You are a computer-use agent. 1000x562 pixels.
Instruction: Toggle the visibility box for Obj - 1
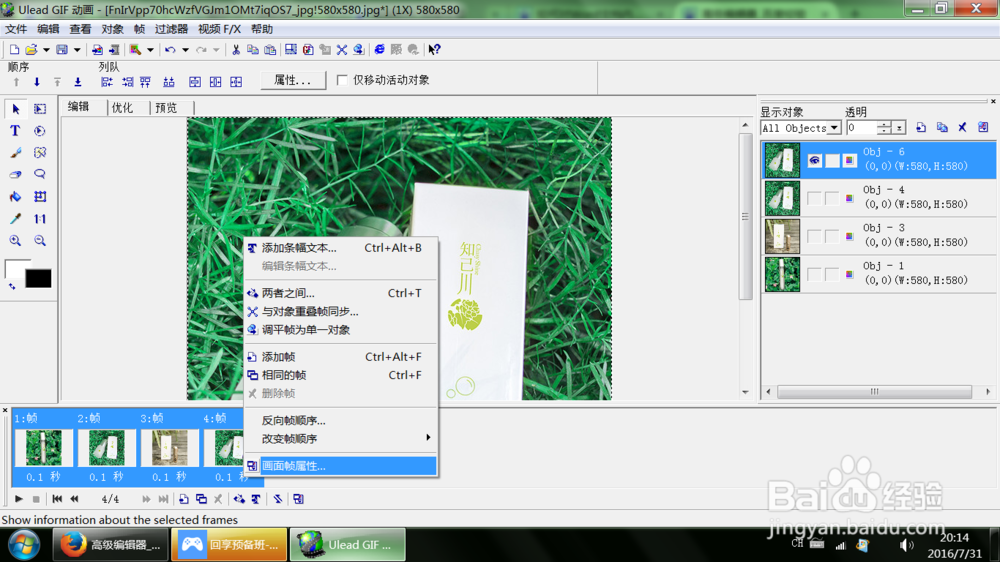[814, 274]
